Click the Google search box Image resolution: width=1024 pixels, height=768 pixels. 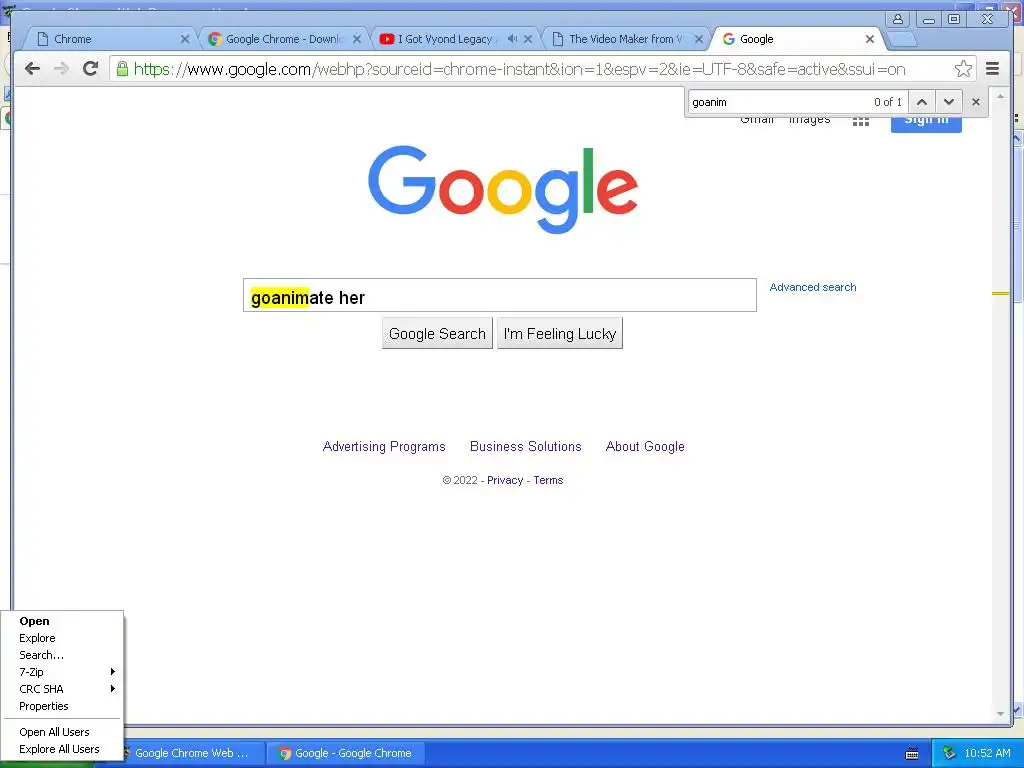(x=500, y=295)
